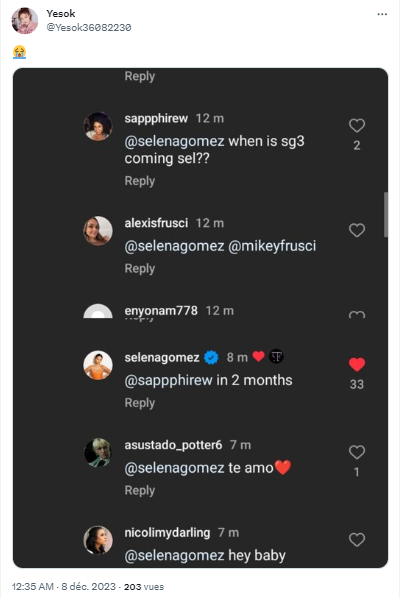Click sappphirew's profile picture
The image size is (401, 598).
click(x=98, y=126)
